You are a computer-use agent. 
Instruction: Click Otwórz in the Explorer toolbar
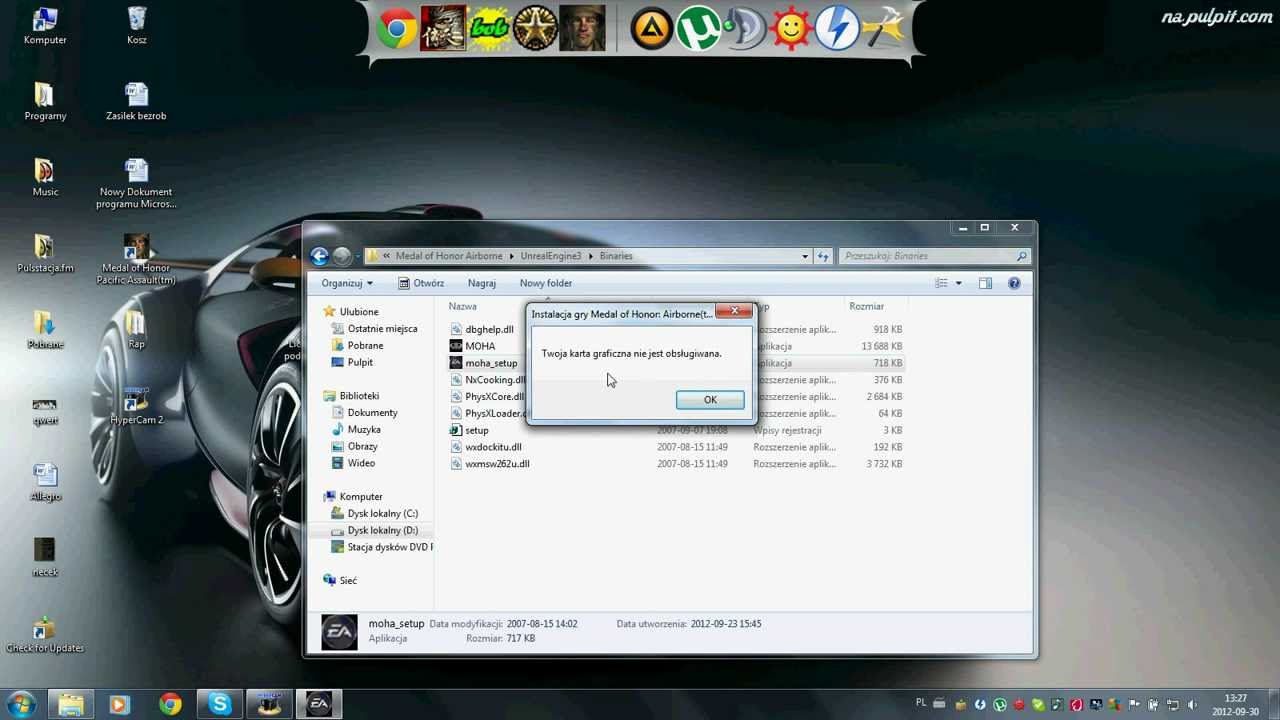coord(421,283)
